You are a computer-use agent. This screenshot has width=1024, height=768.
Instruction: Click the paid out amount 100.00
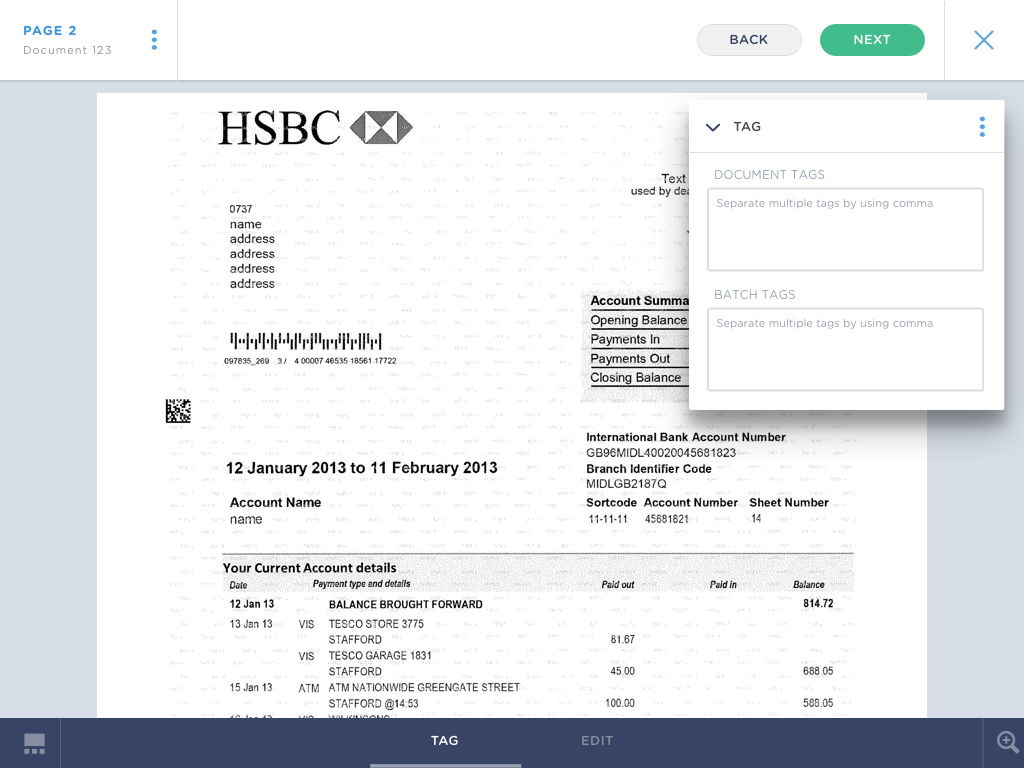click(x=620, y=703)
